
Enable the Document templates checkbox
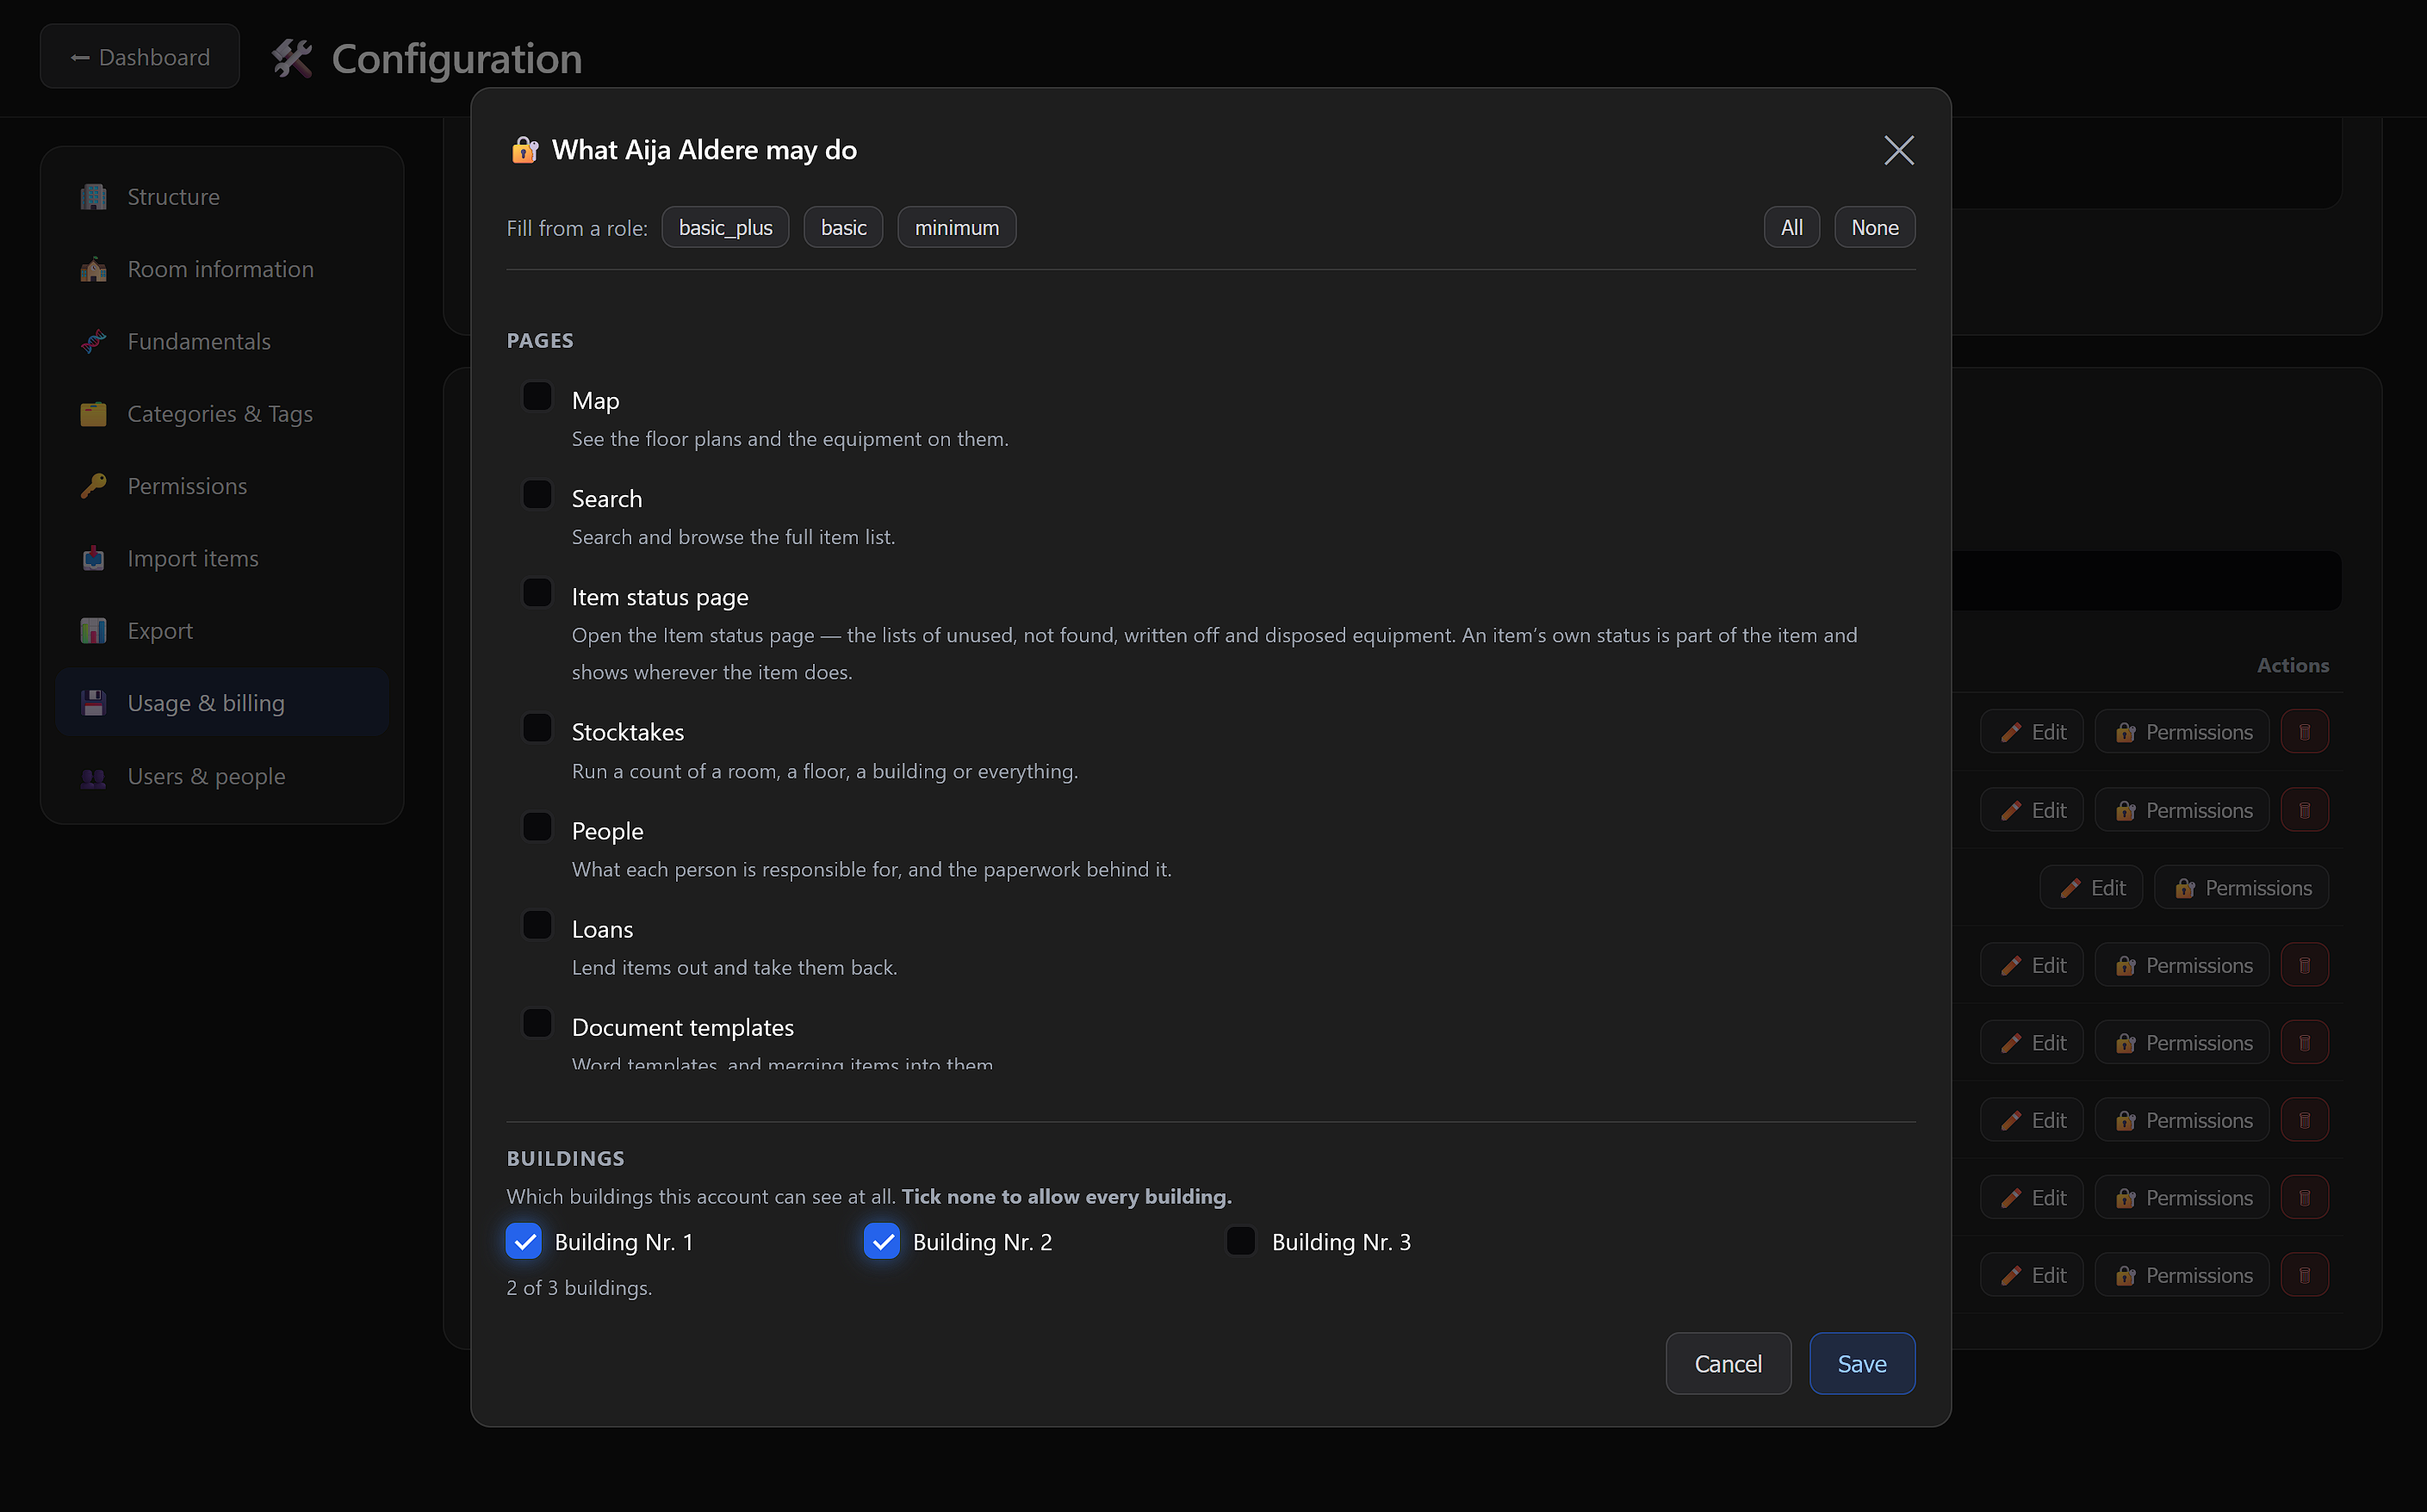[537, 1023]
